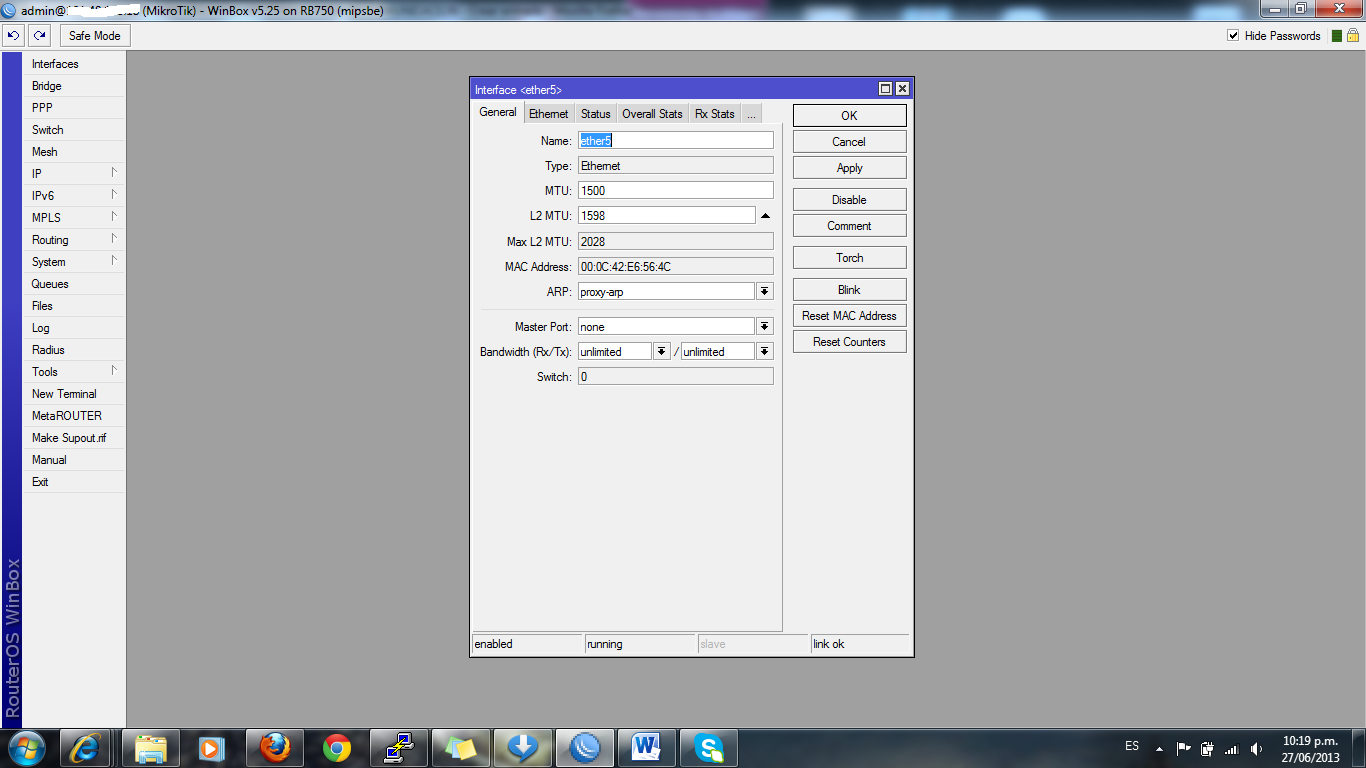Click the Cancel button
The height and width of the screenshot is (768, 1366).
click(850, 142)
